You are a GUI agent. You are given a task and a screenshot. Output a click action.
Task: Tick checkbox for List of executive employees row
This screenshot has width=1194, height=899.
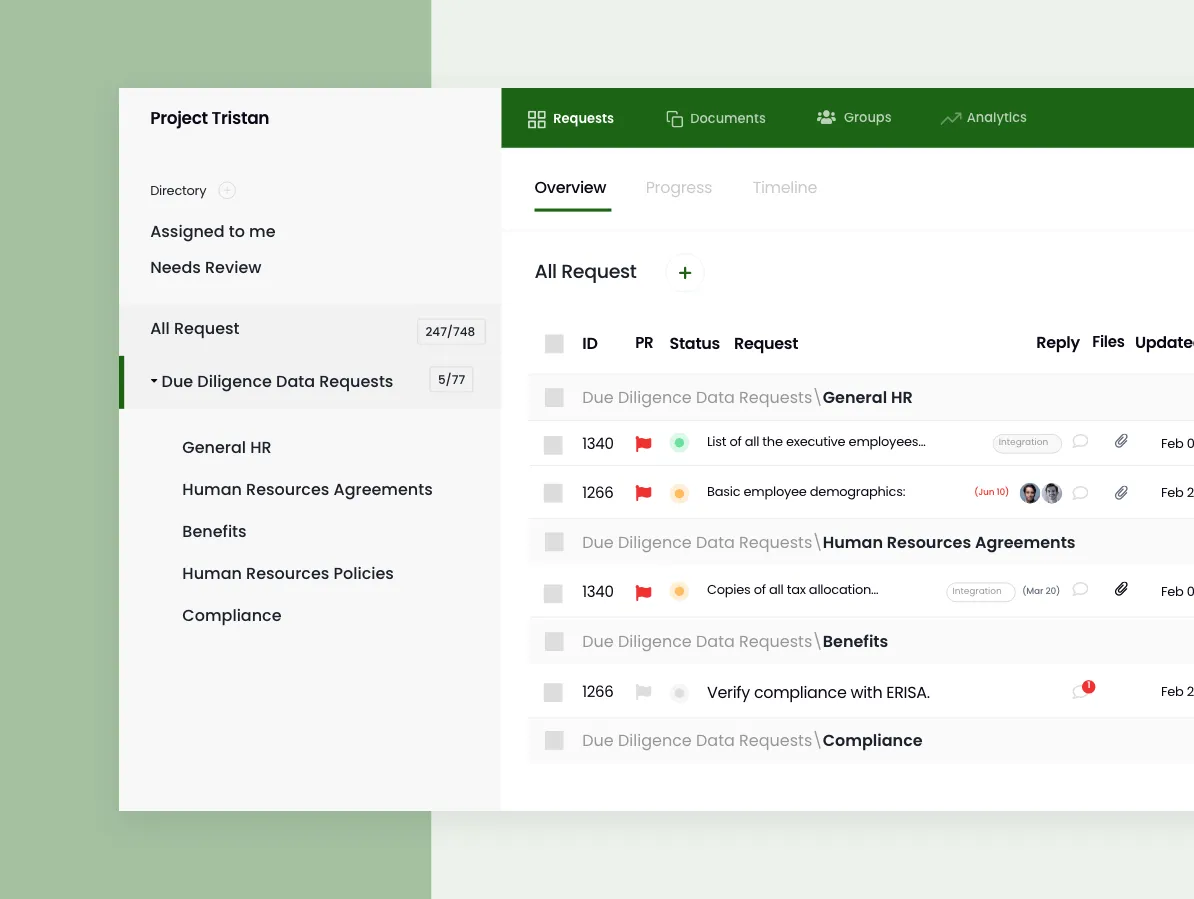point(553,445)
